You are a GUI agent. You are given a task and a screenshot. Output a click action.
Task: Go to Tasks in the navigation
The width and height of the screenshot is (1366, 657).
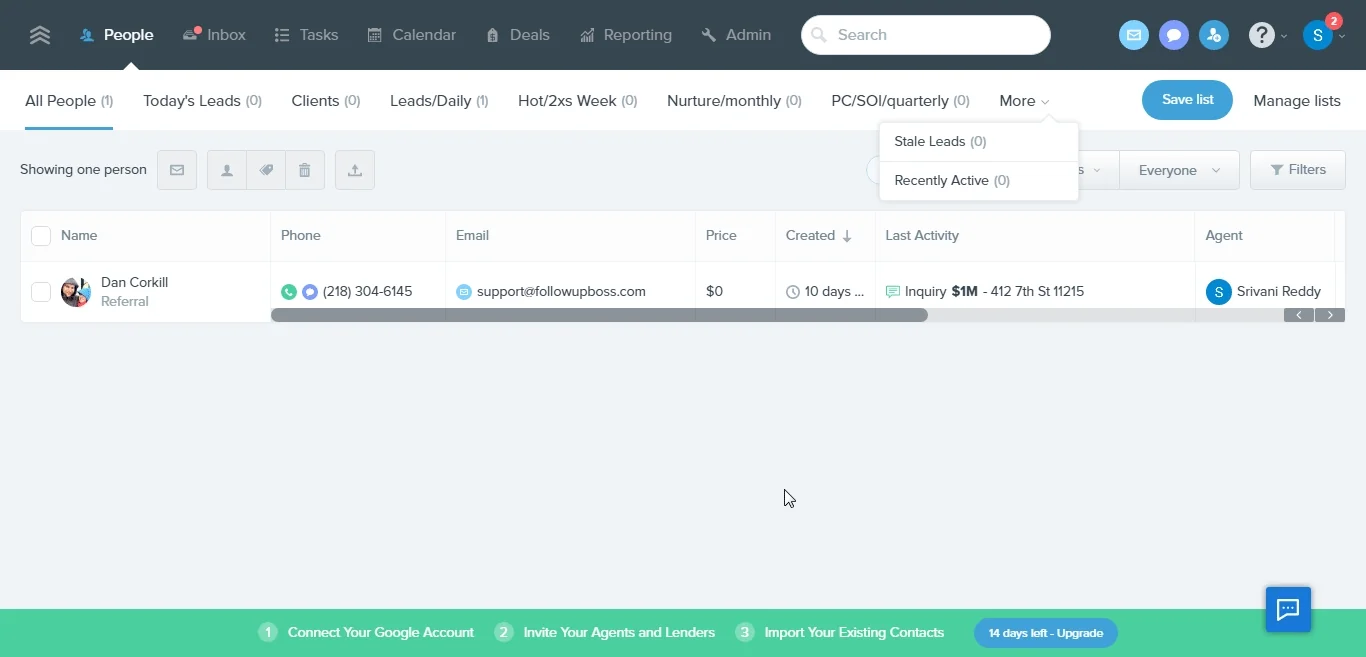pyautogui.click(x=306, y=35)
